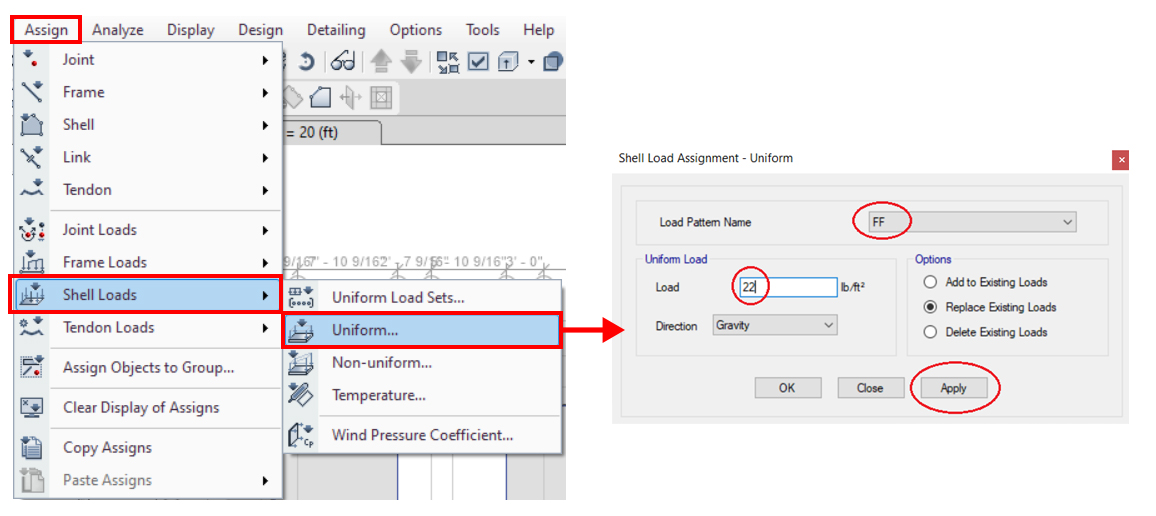Viewport: 1156px width, 516px height.
Task: Click the grayed up arrow toolbar icon
Action: tap(381, 62)
